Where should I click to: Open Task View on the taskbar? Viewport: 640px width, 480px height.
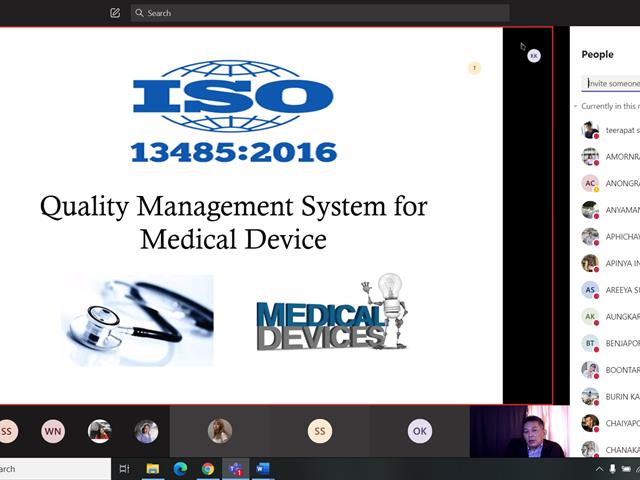click(124, 469)
